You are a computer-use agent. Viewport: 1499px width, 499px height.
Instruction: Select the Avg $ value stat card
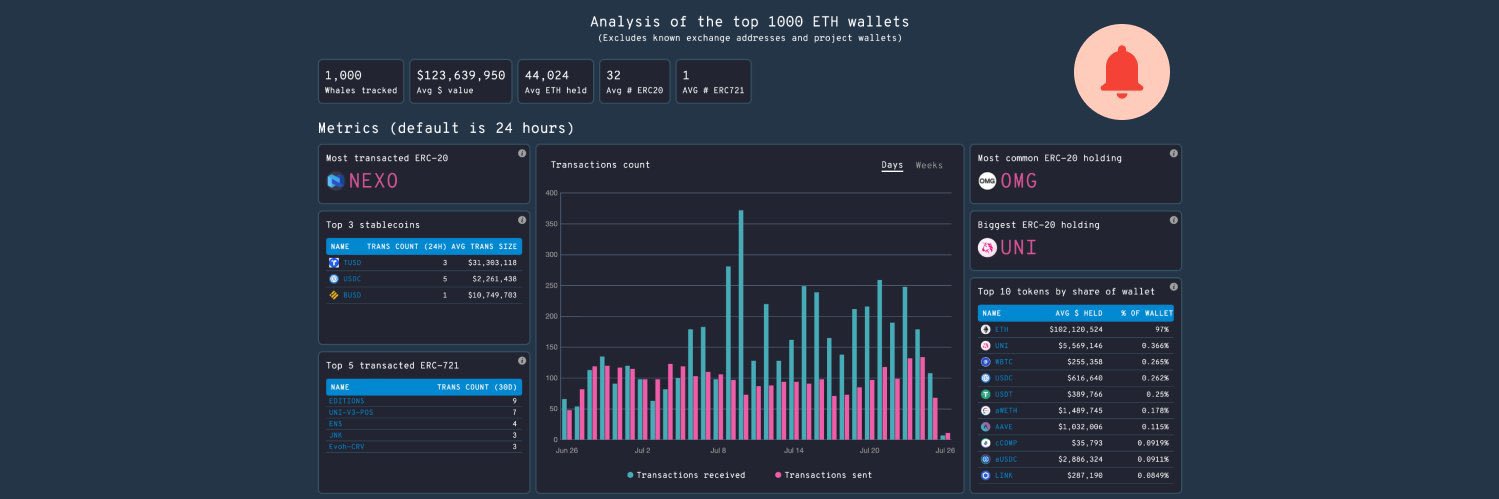click(461, 82)
